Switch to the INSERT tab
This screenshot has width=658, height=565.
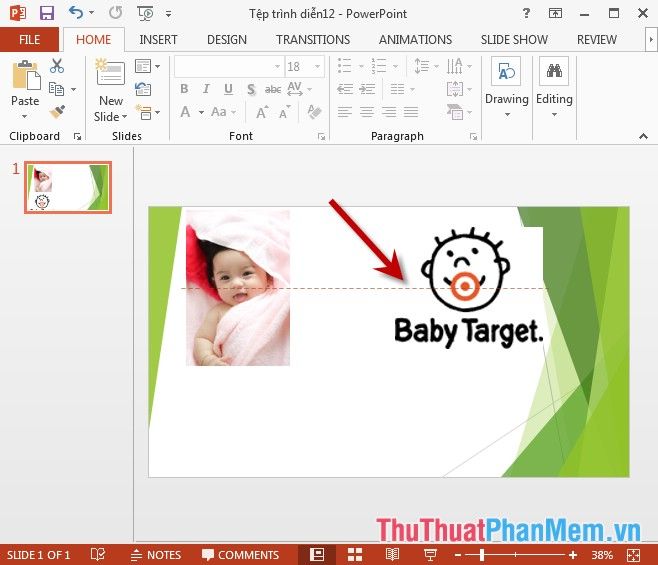point(158,39)
